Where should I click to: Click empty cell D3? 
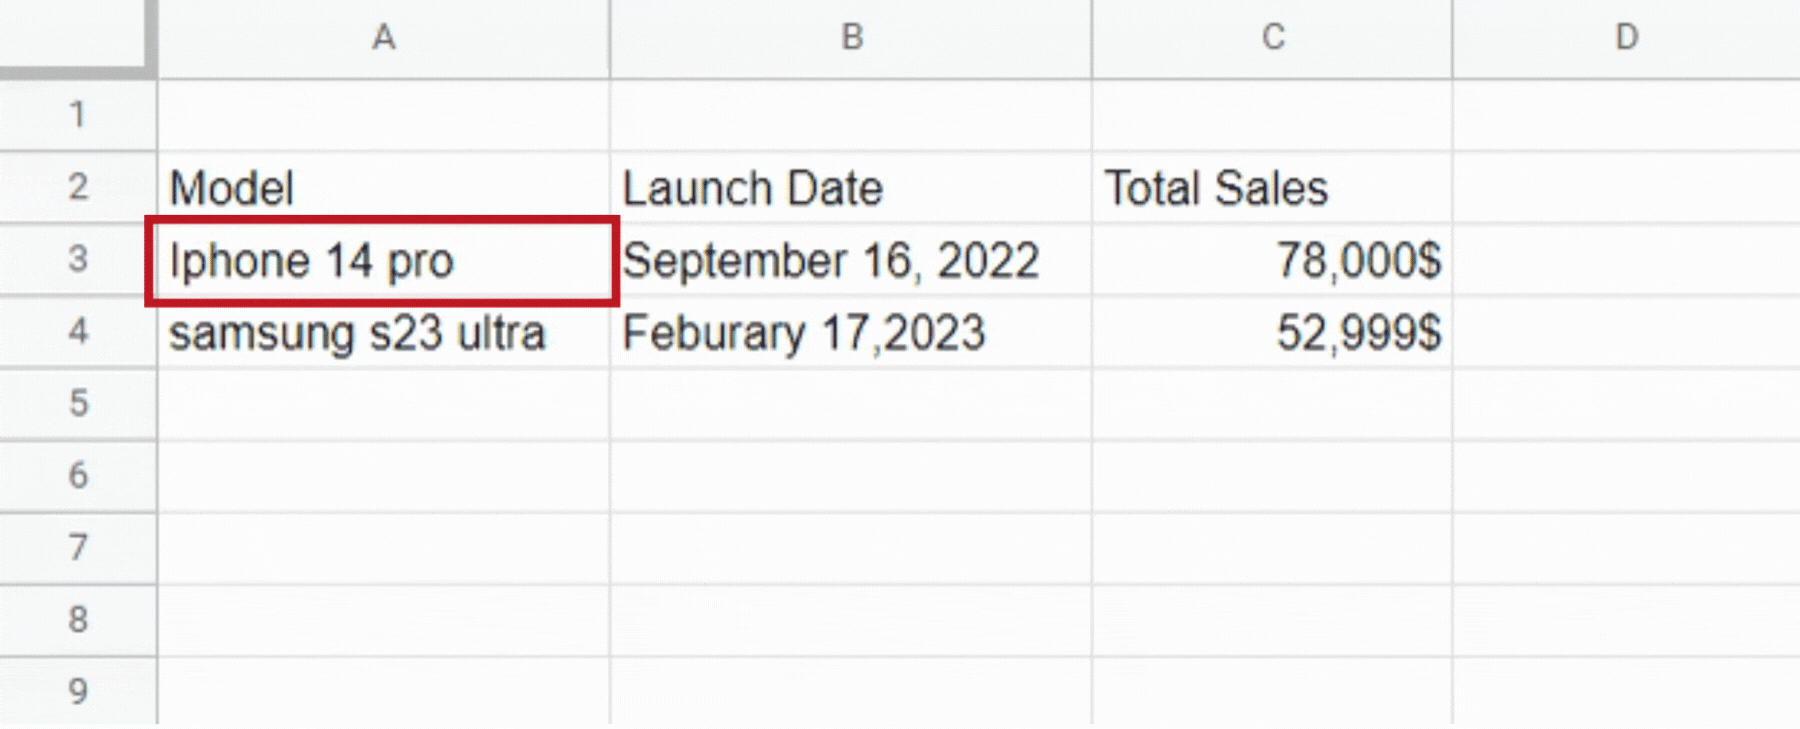(x=1626, y=260)
